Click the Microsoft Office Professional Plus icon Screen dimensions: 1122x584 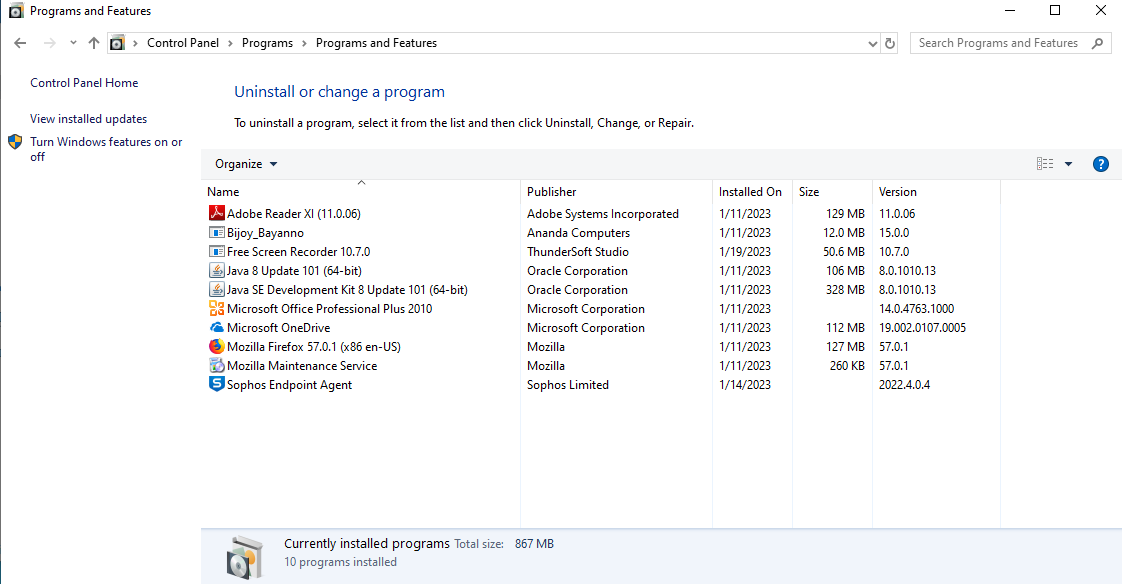tap(216, 308)
